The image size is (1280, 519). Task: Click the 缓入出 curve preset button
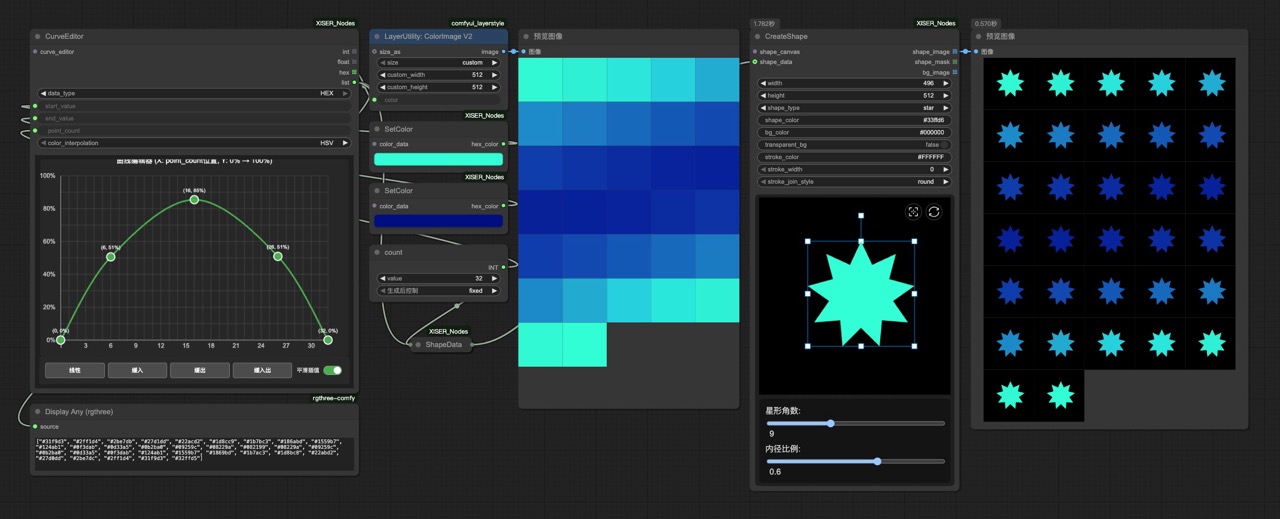pos(262,370)
